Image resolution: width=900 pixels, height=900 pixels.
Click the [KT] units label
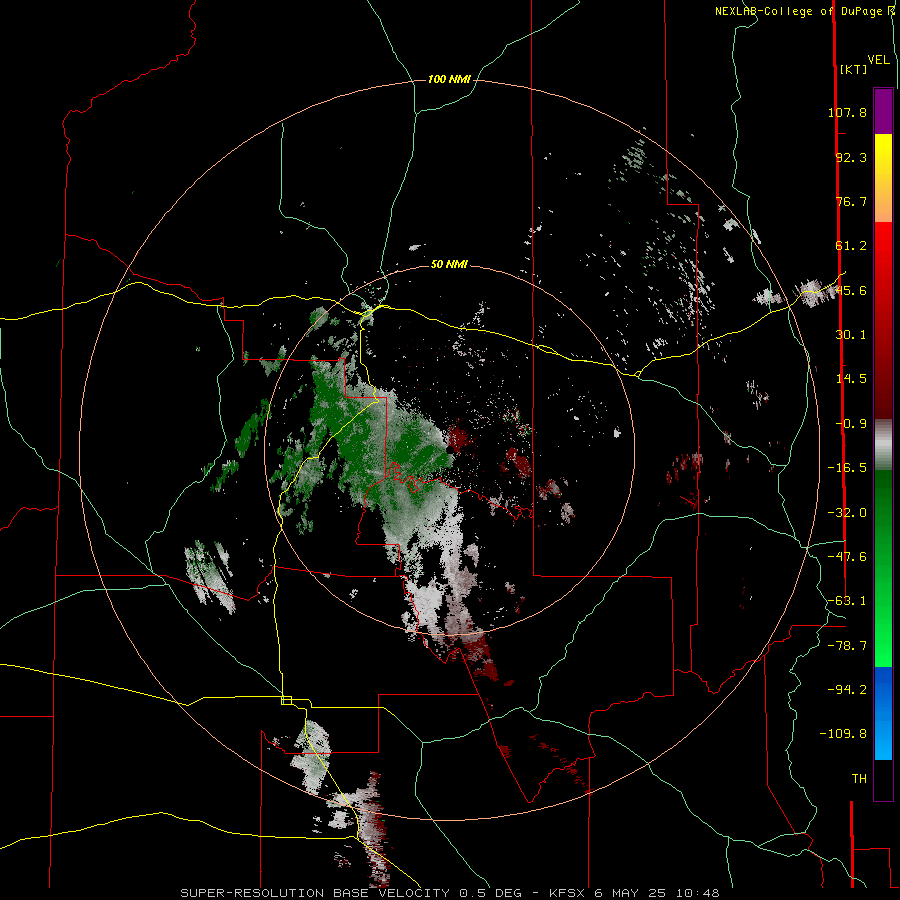coord(853,69)
